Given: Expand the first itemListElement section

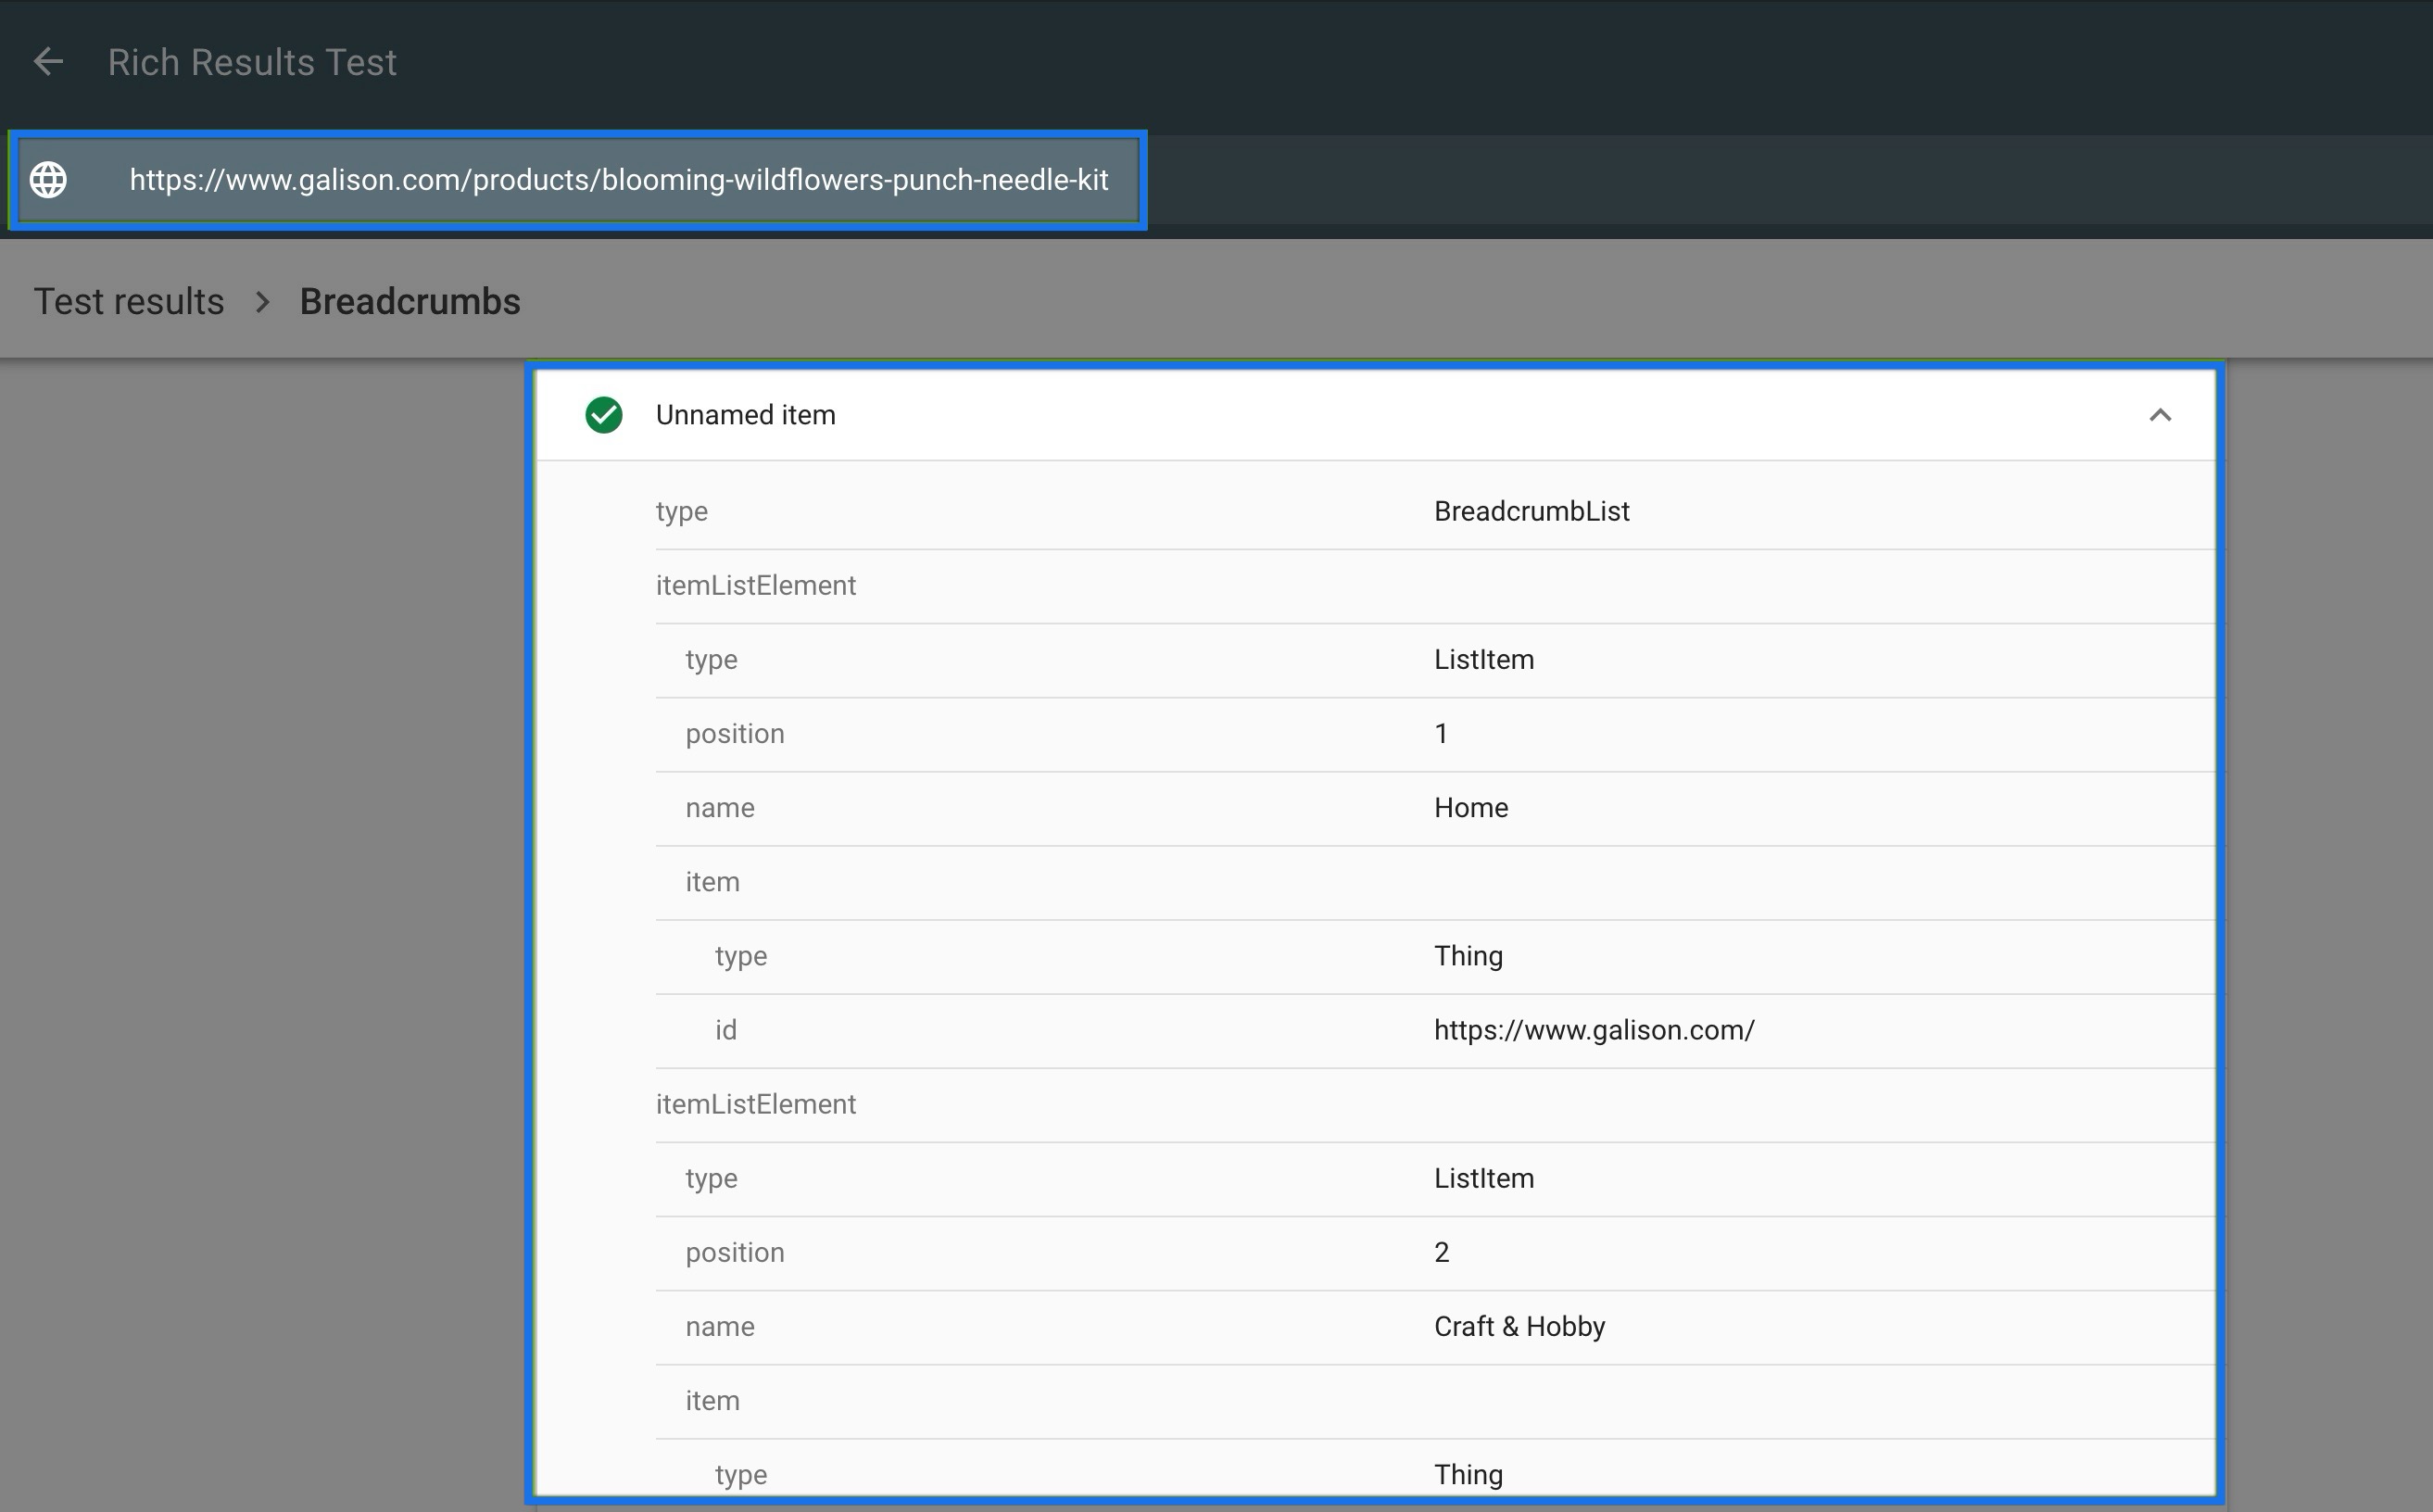Looking at the screenshot, I should coord(756,585).
